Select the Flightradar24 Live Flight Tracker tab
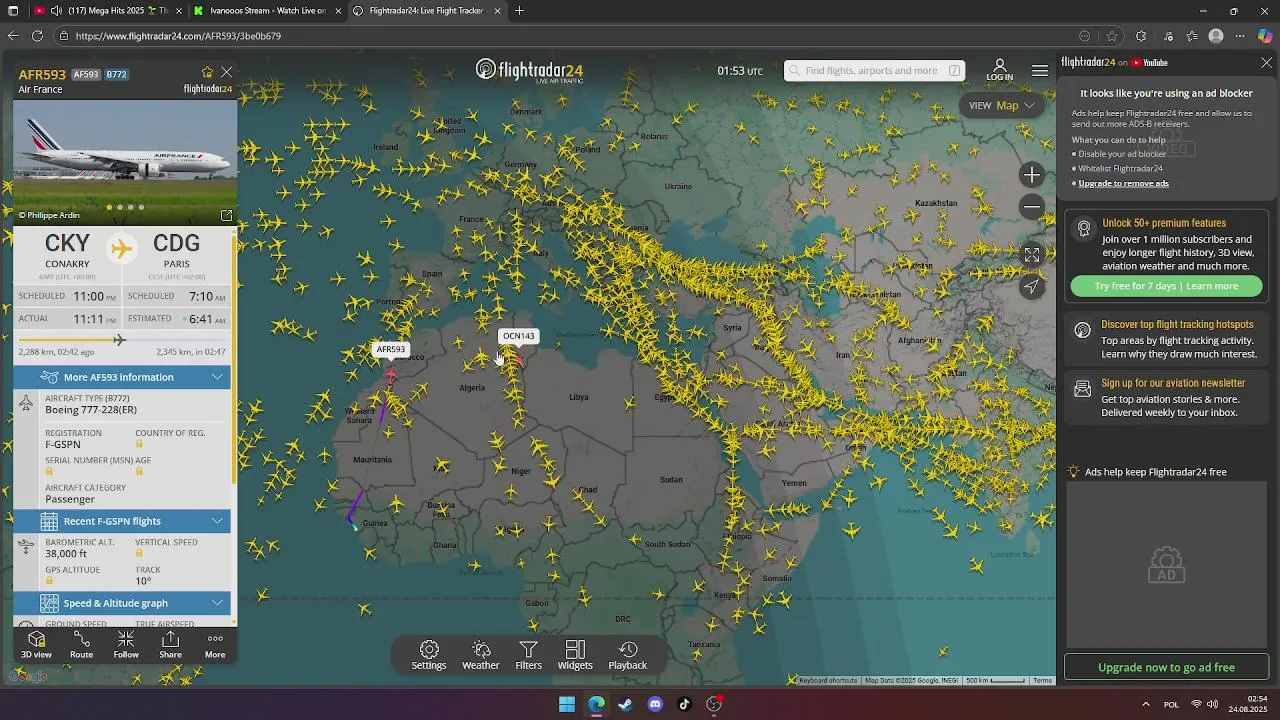 (x=427, y=11)
